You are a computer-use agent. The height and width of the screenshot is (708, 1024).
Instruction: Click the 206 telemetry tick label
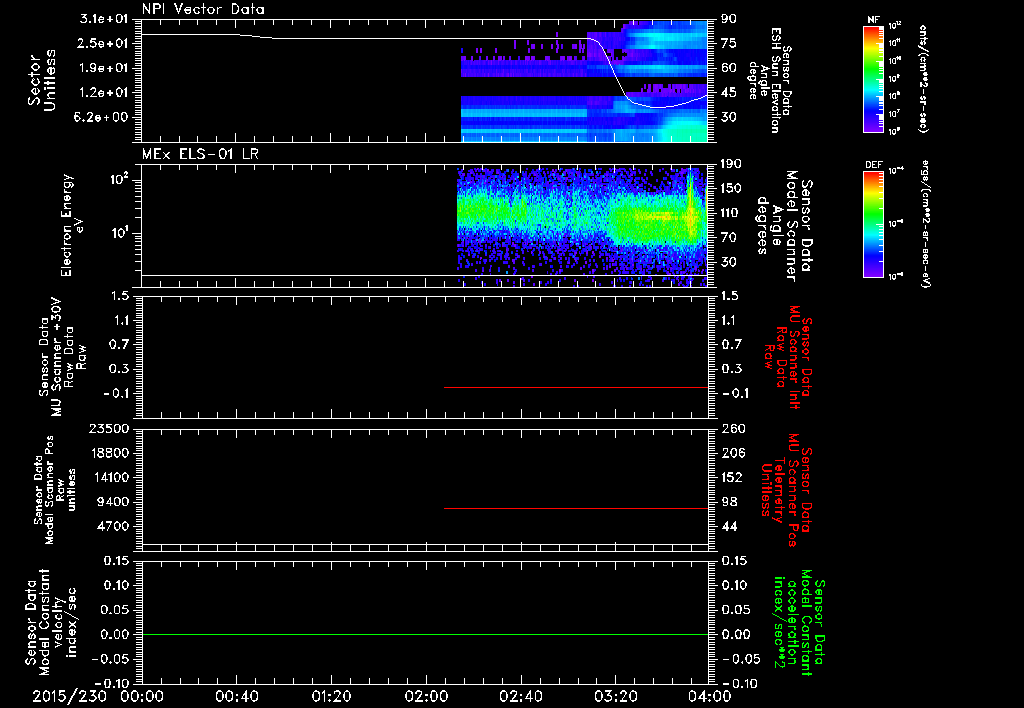click(733, 453)
